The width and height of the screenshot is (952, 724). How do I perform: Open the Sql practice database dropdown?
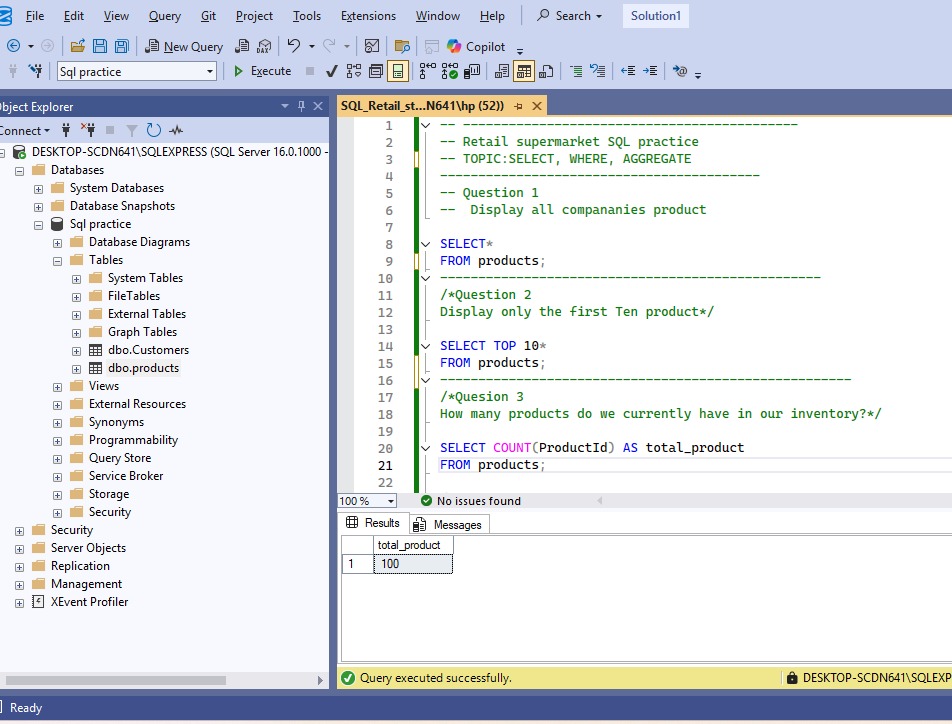(x=137, y=72)
